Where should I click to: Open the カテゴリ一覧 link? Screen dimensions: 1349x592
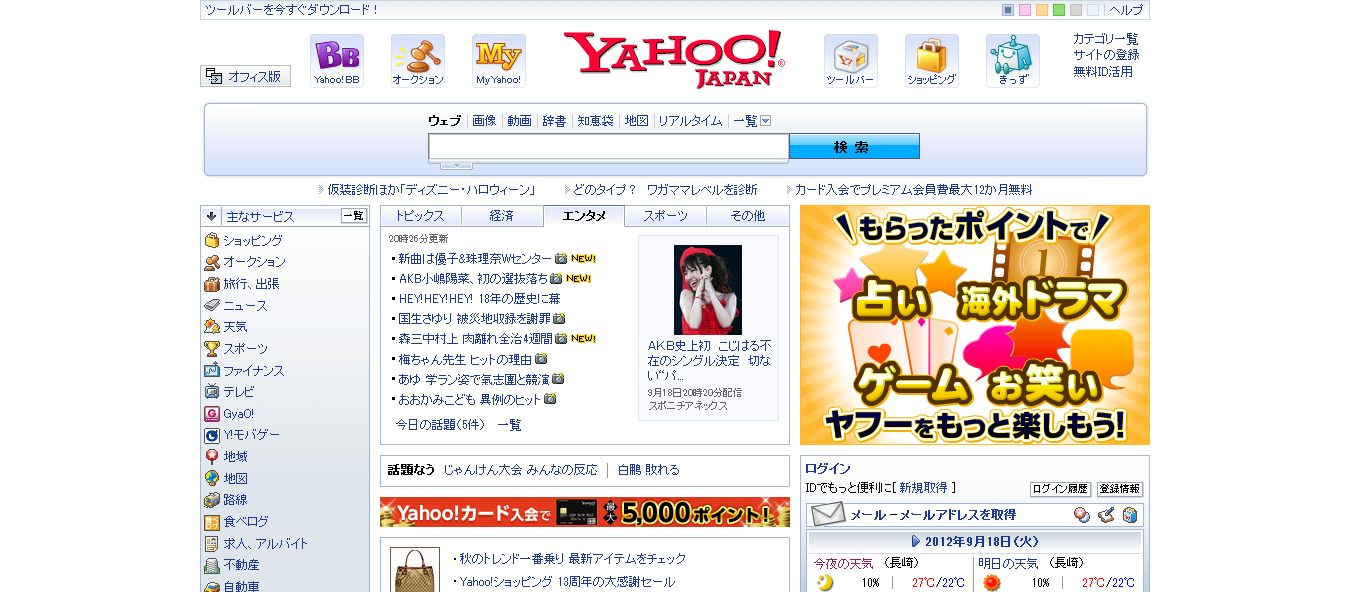[1106, 39]
